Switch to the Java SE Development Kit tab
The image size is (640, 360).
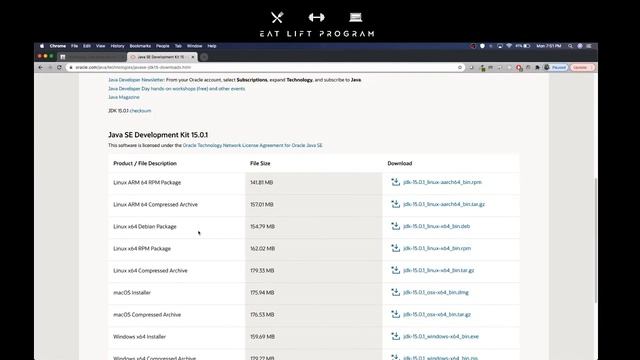coord(162,57)
